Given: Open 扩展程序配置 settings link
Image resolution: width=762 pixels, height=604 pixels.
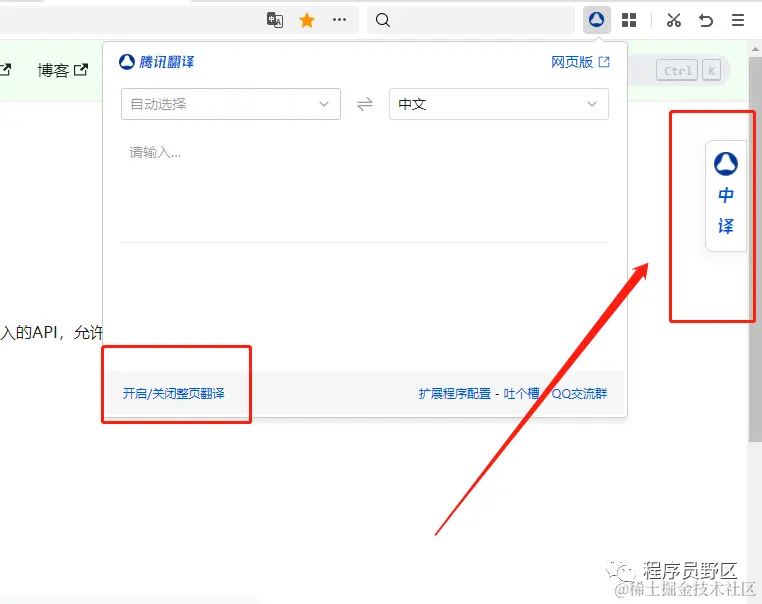Looking at the screenshot, I should tap(454, 394).
